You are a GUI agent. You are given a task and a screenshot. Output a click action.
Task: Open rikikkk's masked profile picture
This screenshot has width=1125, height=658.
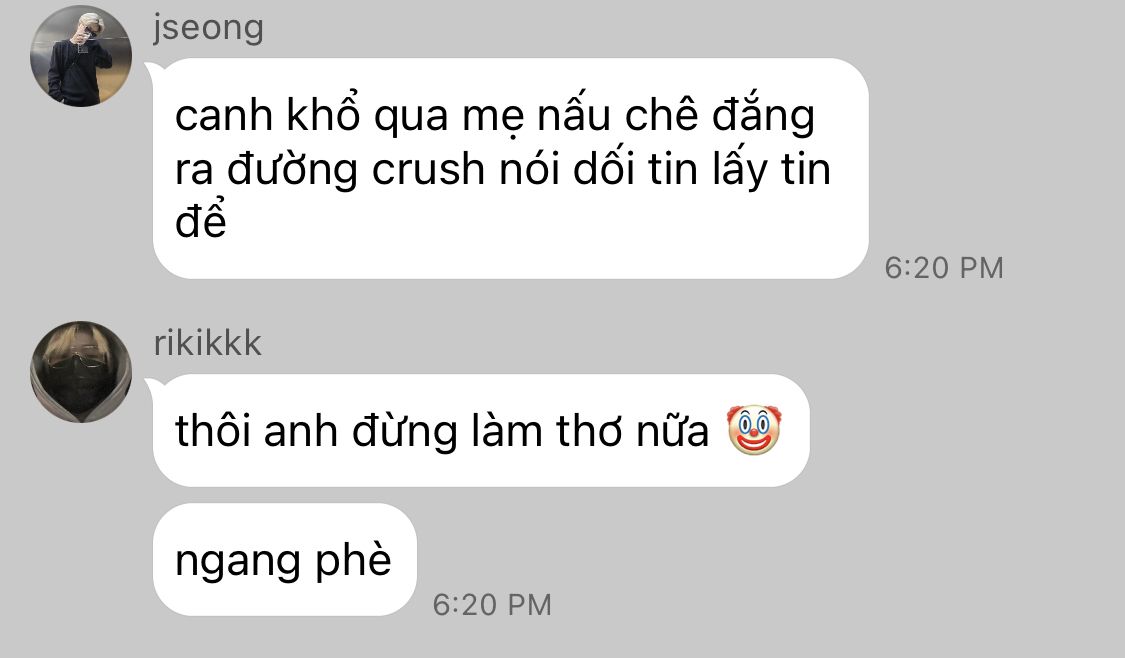[81, 372]
